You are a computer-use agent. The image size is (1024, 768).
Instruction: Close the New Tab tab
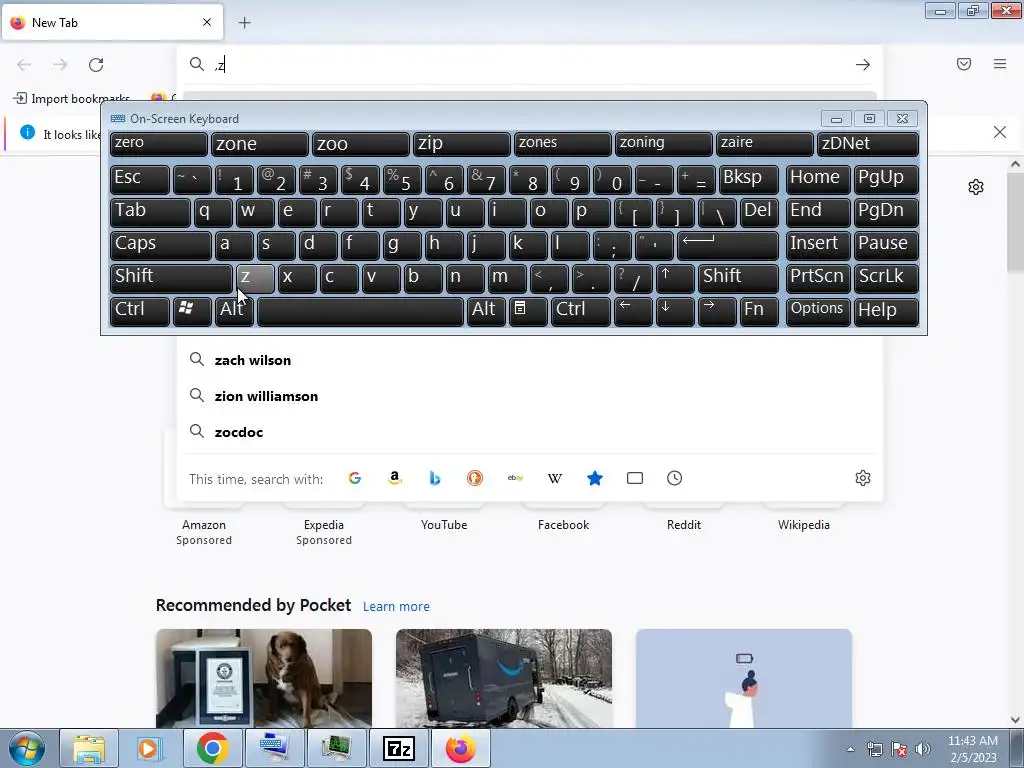point(207,22)
